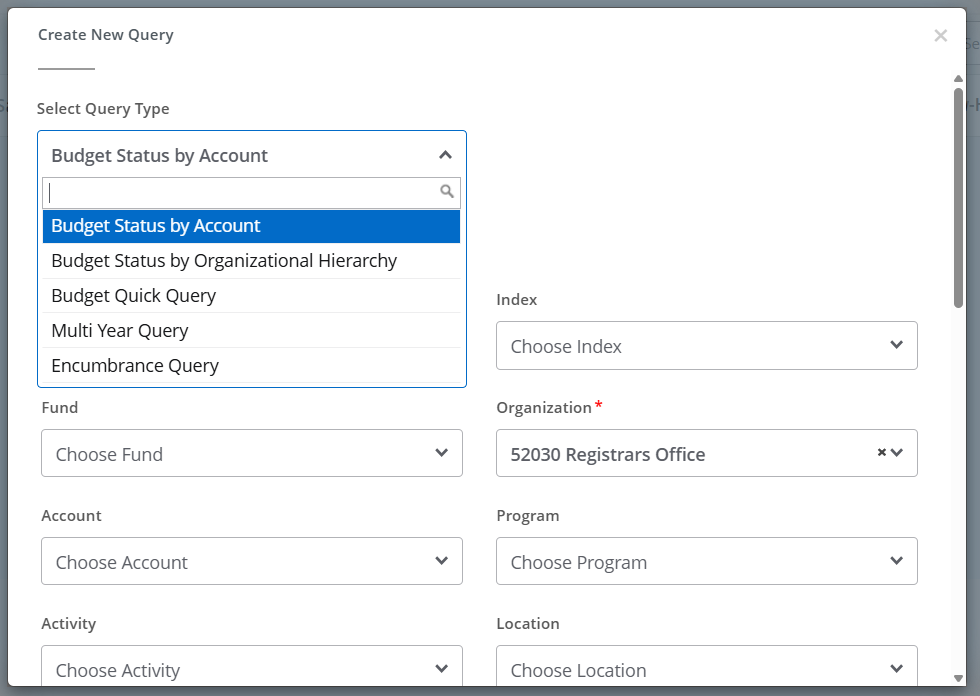Collapse the Select Query Type dropdown arrow
The image size is (980, 696).
point(445,155)
